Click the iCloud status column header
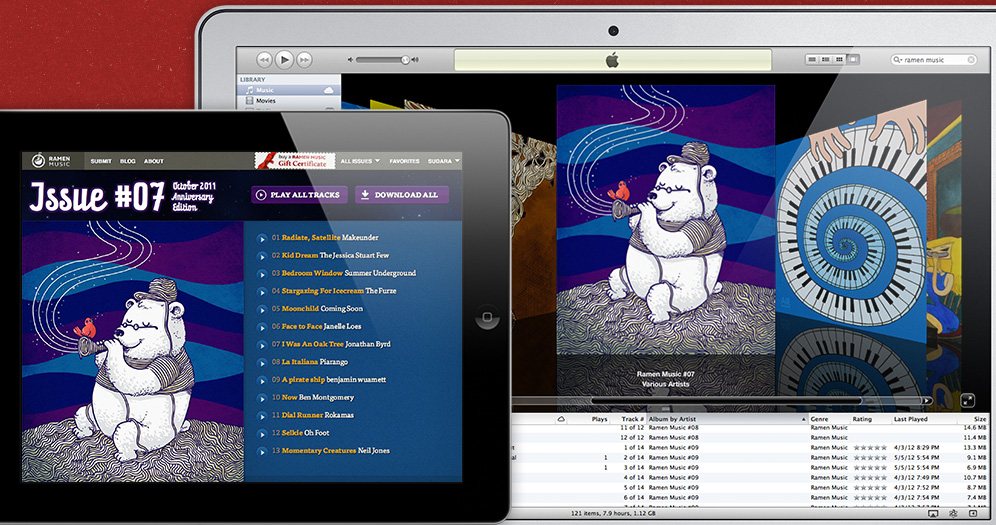The height and width of the screenshot is (525, 996). point(562,419)
